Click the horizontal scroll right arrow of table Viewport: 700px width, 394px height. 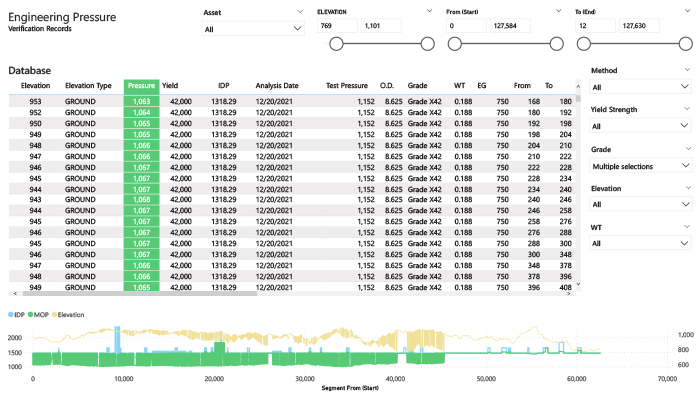568,294
